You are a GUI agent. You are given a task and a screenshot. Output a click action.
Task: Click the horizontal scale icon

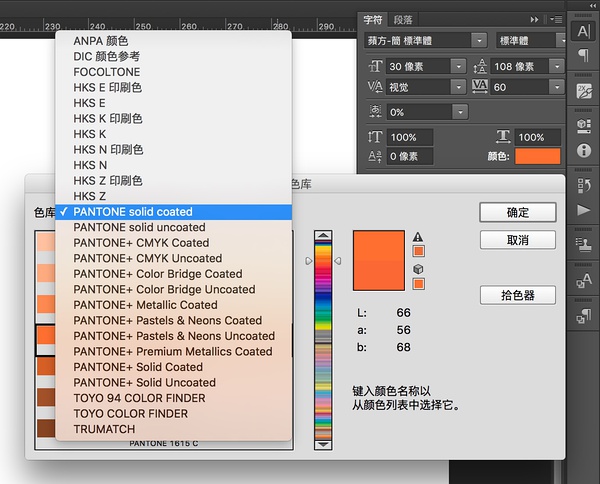[503, 137]
